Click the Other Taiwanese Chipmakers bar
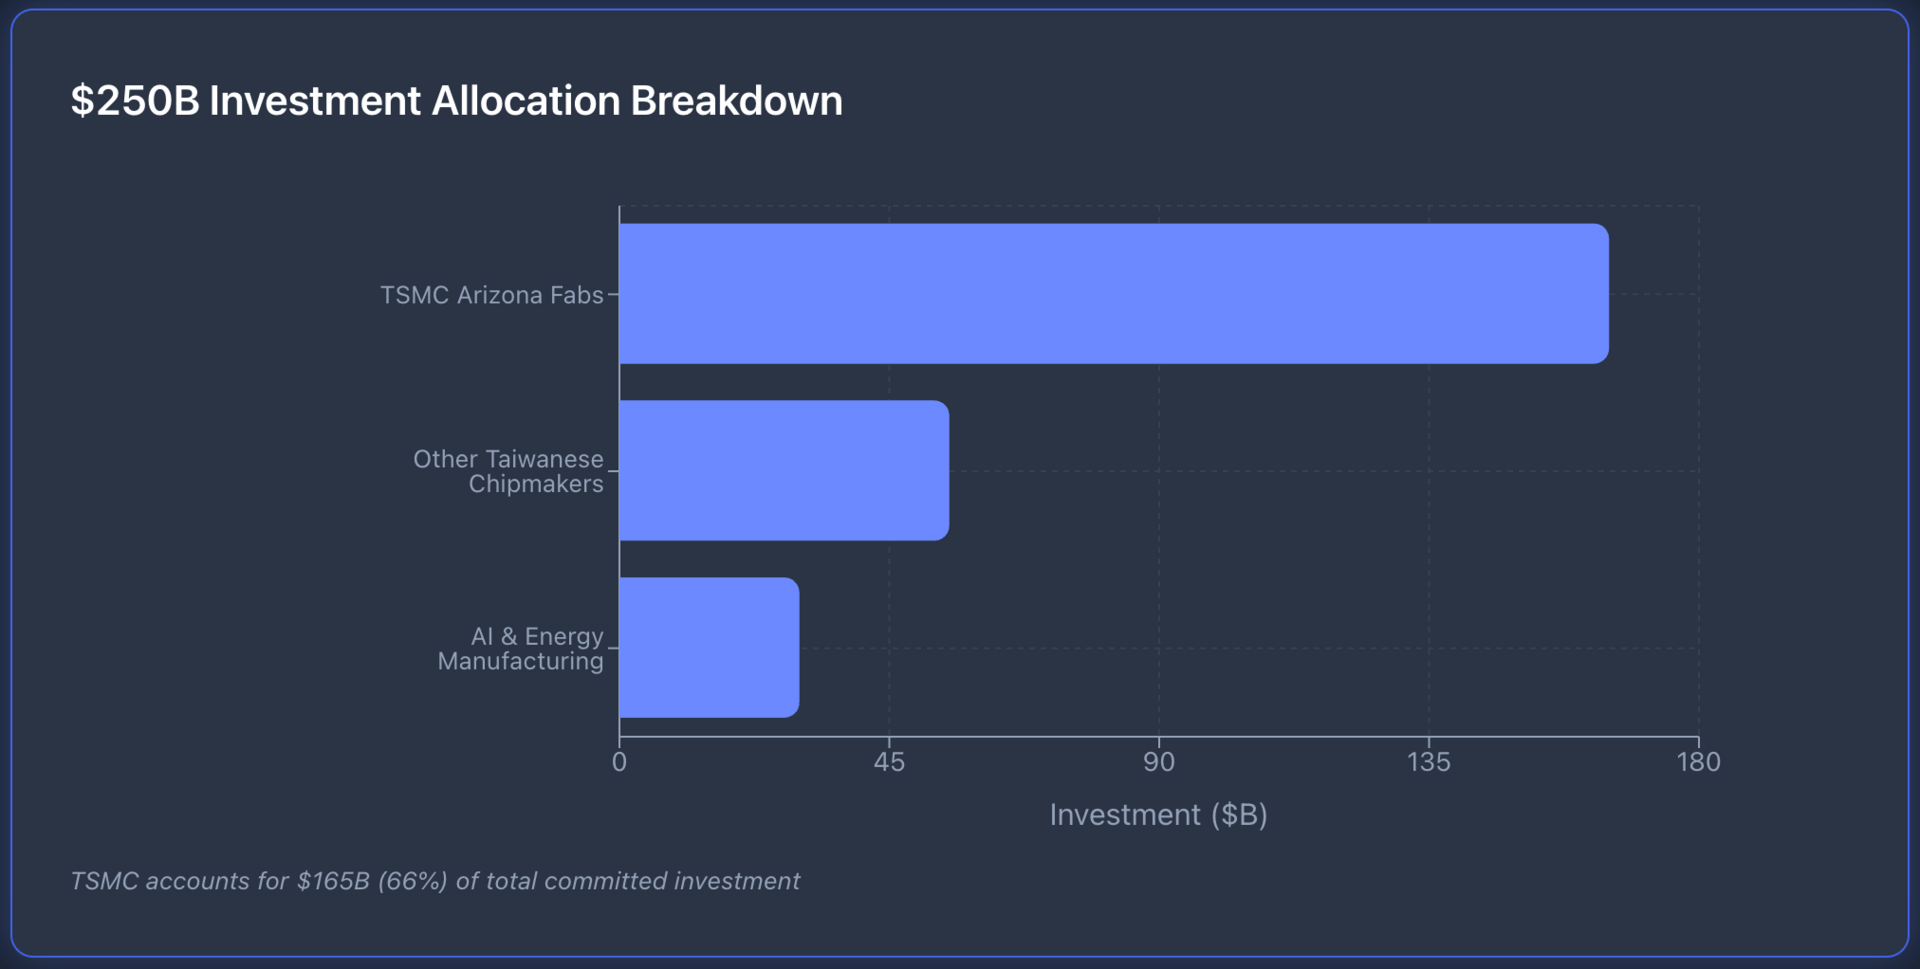Viewport: 1920px width, 969px height. click(783, 471)
